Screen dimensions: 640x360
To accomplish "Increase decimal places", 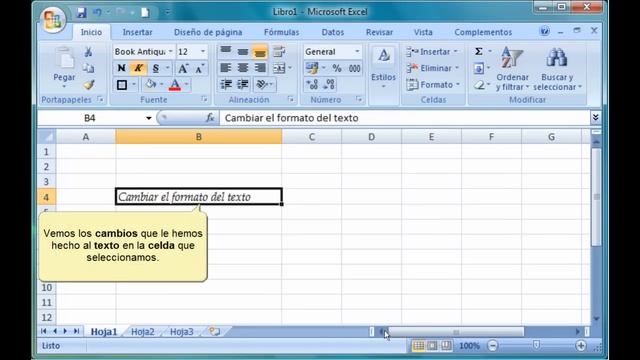I will [312, 84].
